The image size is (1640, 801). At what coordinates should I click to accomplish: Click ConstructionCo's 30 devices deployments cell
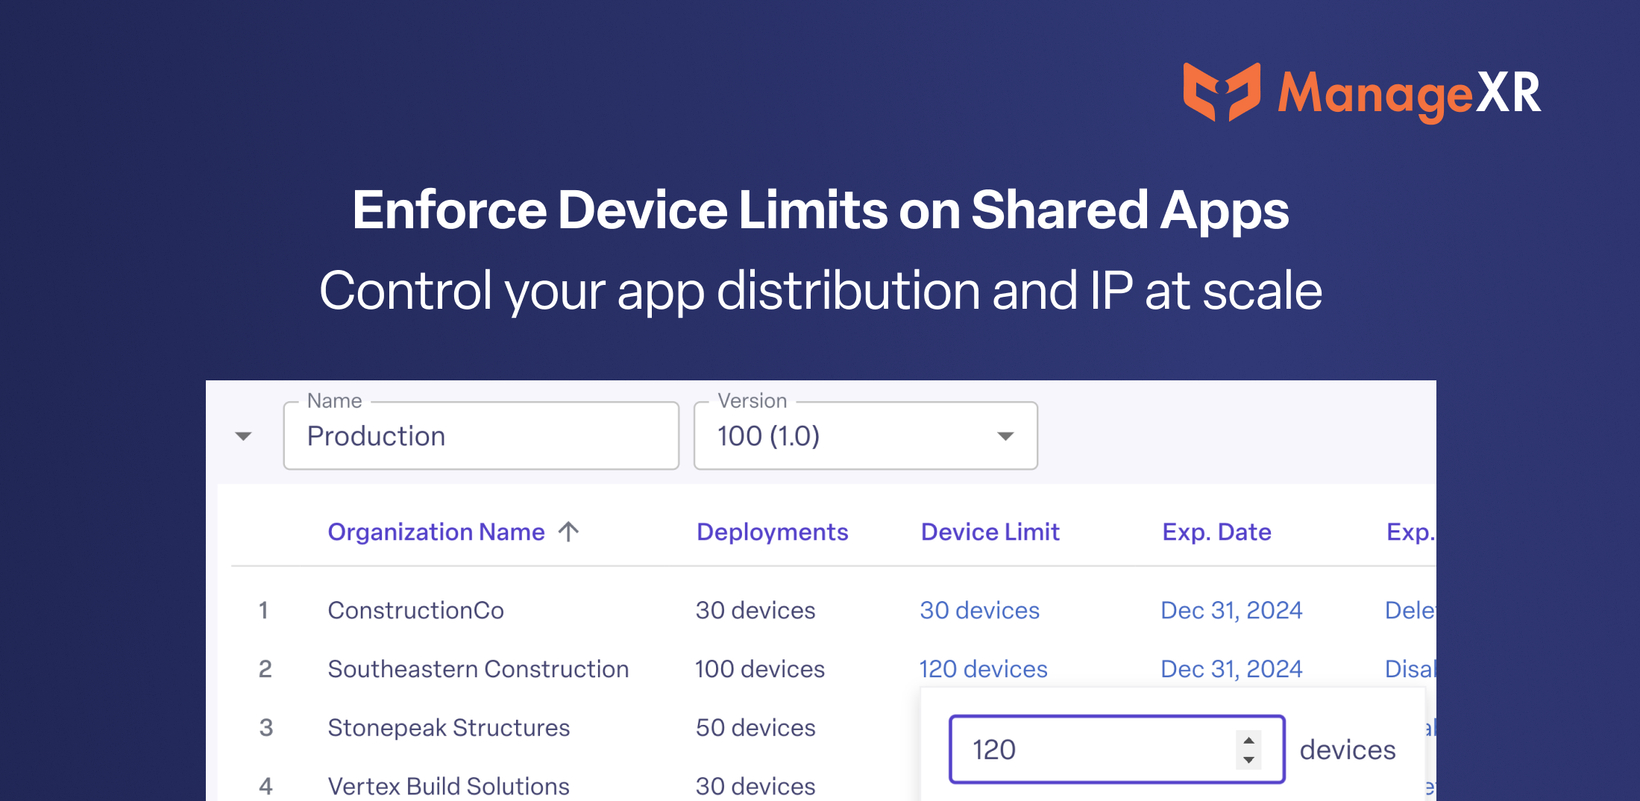point(755,610)
